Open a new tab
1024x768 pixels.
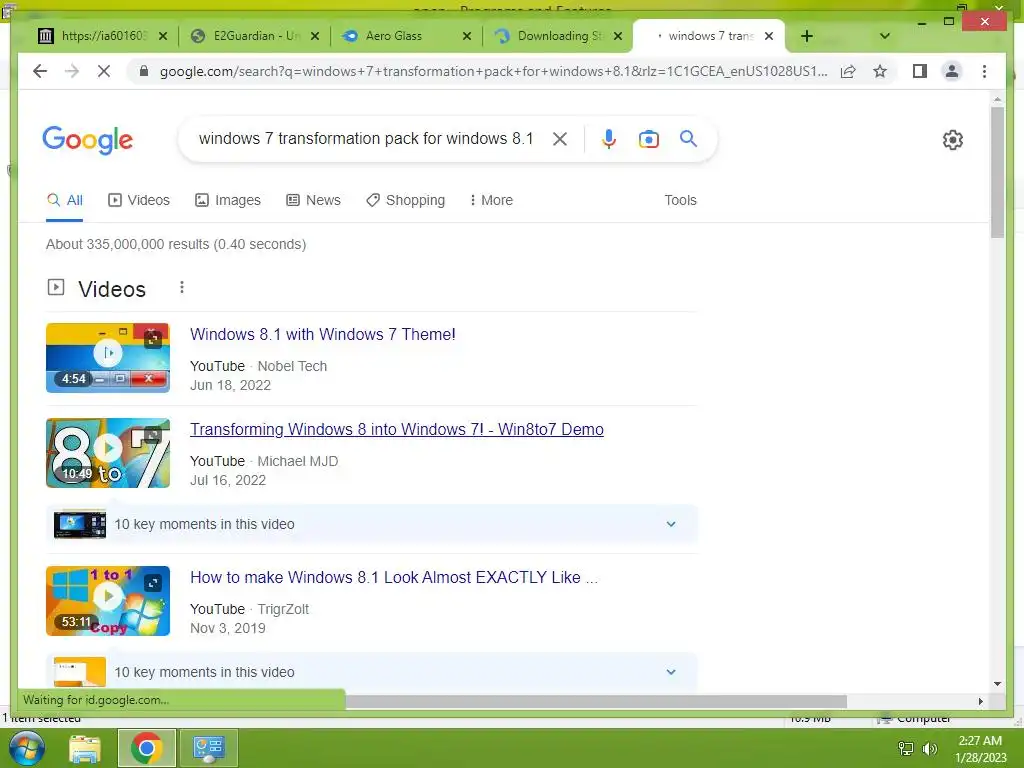pyautogui.click(x=807, y=36)
